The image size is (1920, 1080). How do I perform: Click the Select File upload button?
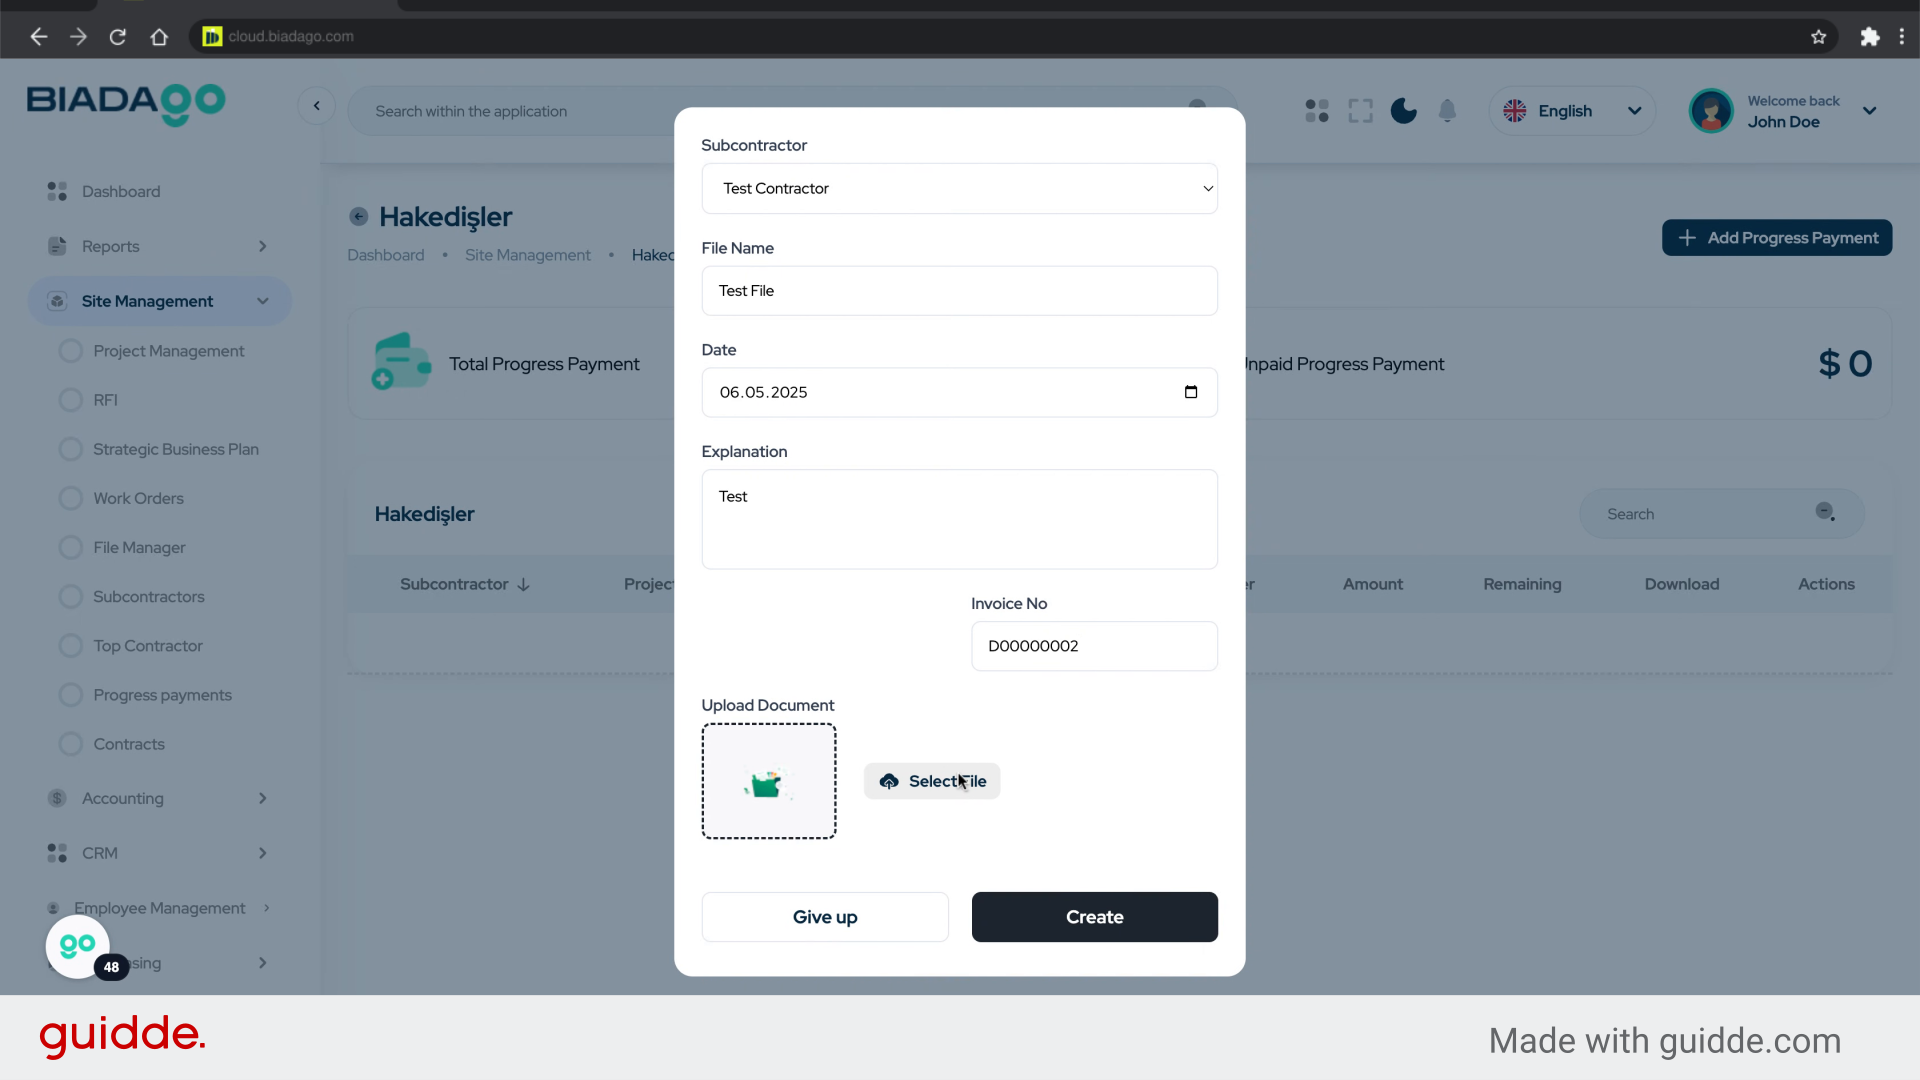coord(931,781)
